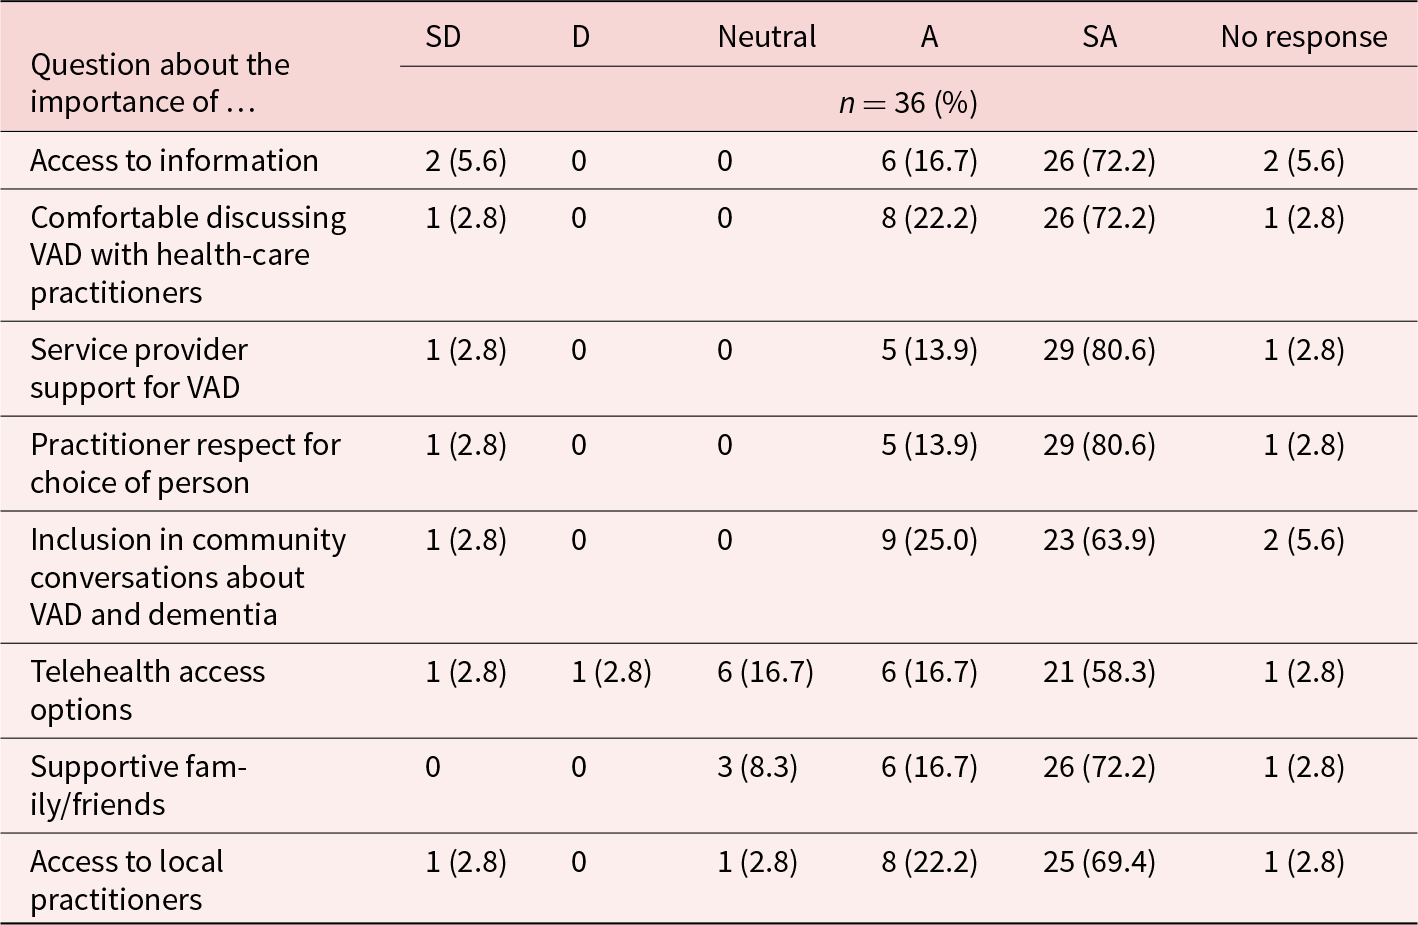Select 'Service provider support for VAD' label
The width and height of the screenshot is (1418, 925).
[139, 368]
